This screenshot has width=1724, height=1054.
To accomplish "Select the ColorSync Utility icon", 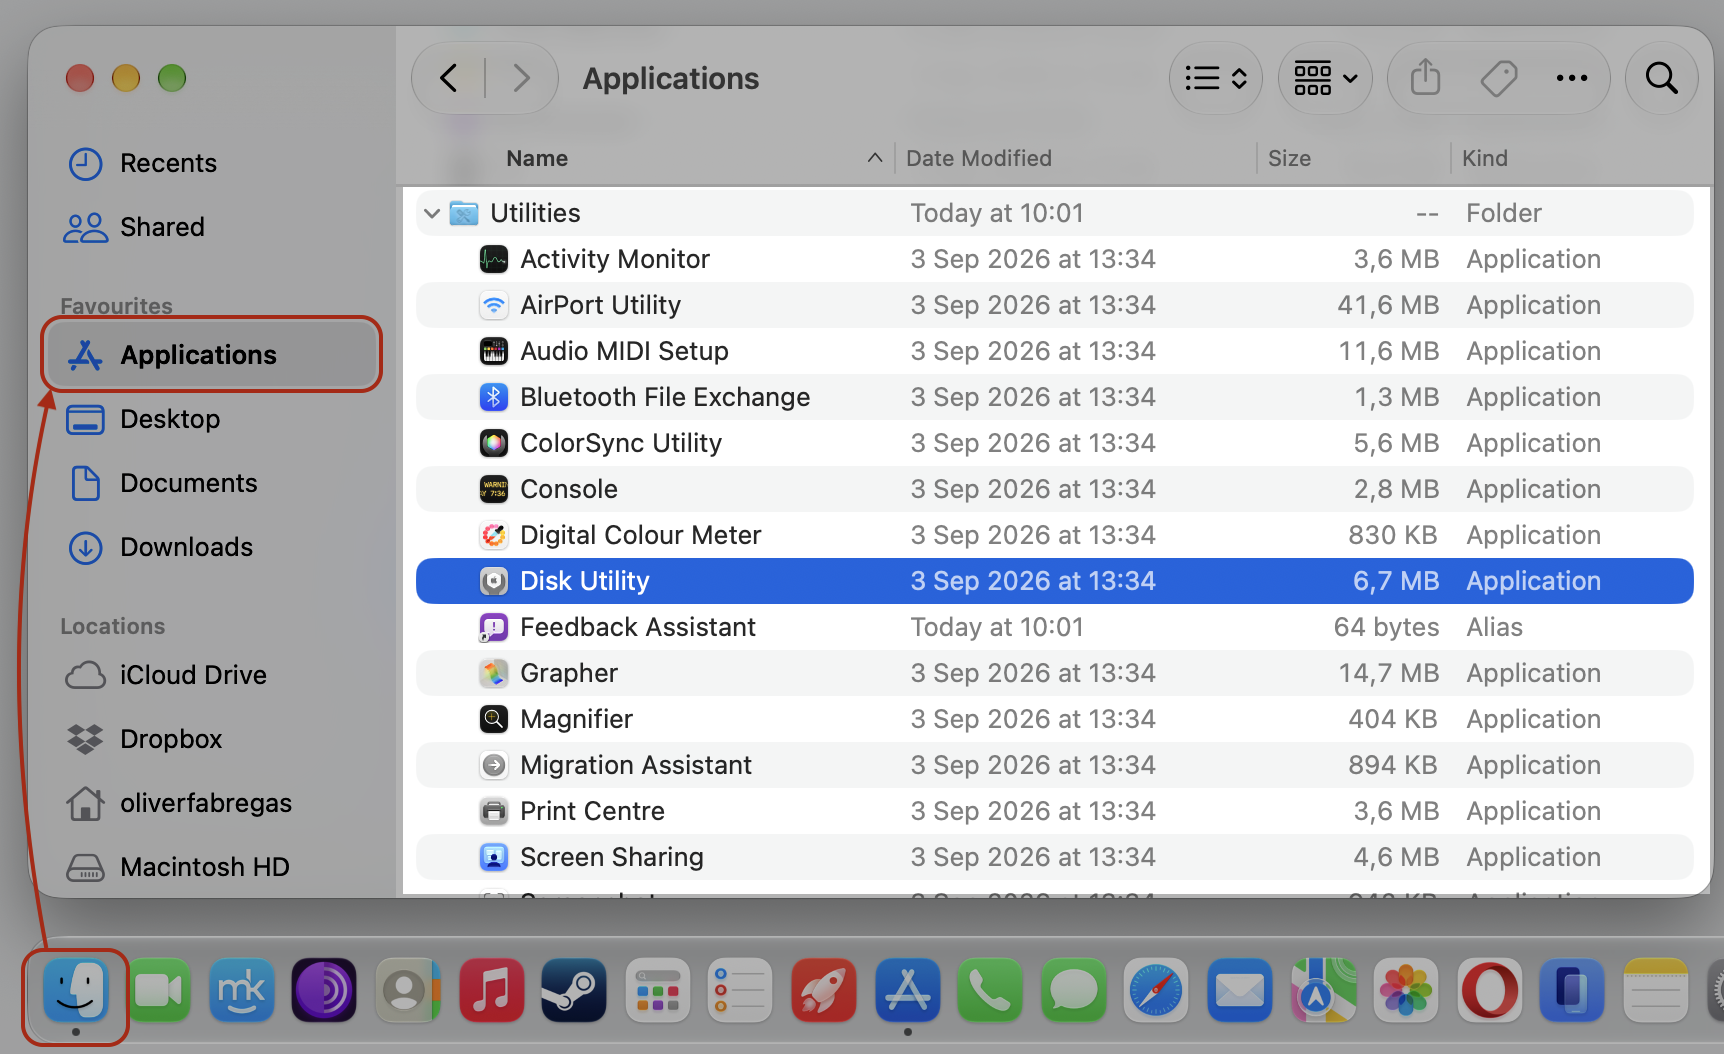I will [494, 443].
